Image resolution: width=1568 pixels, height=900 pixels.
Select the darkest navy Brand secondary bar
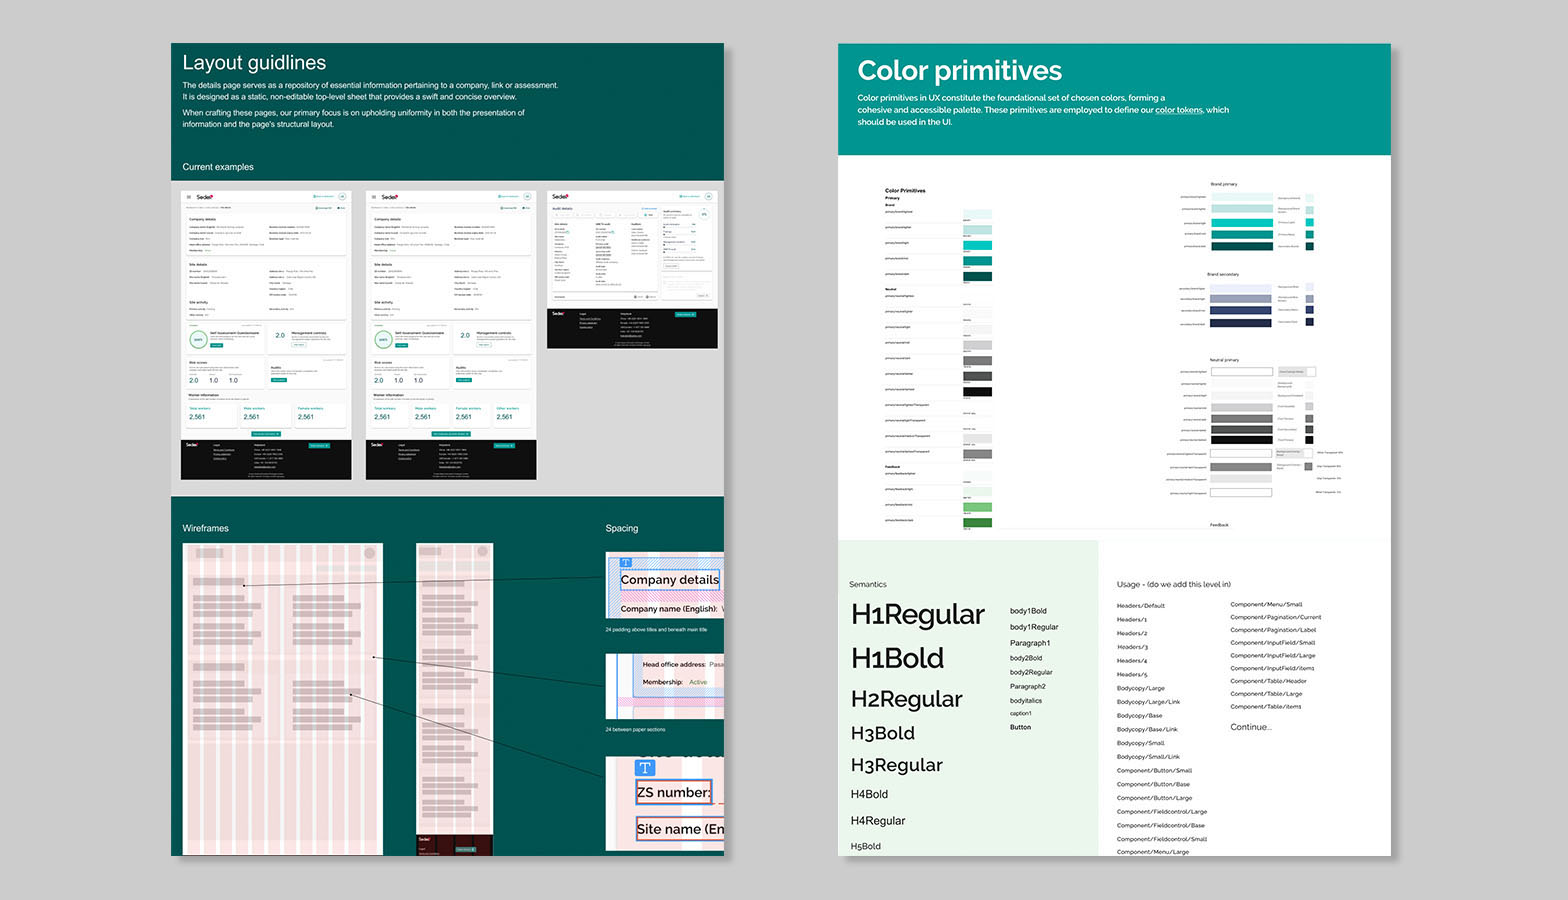(x=1241, y=323)
